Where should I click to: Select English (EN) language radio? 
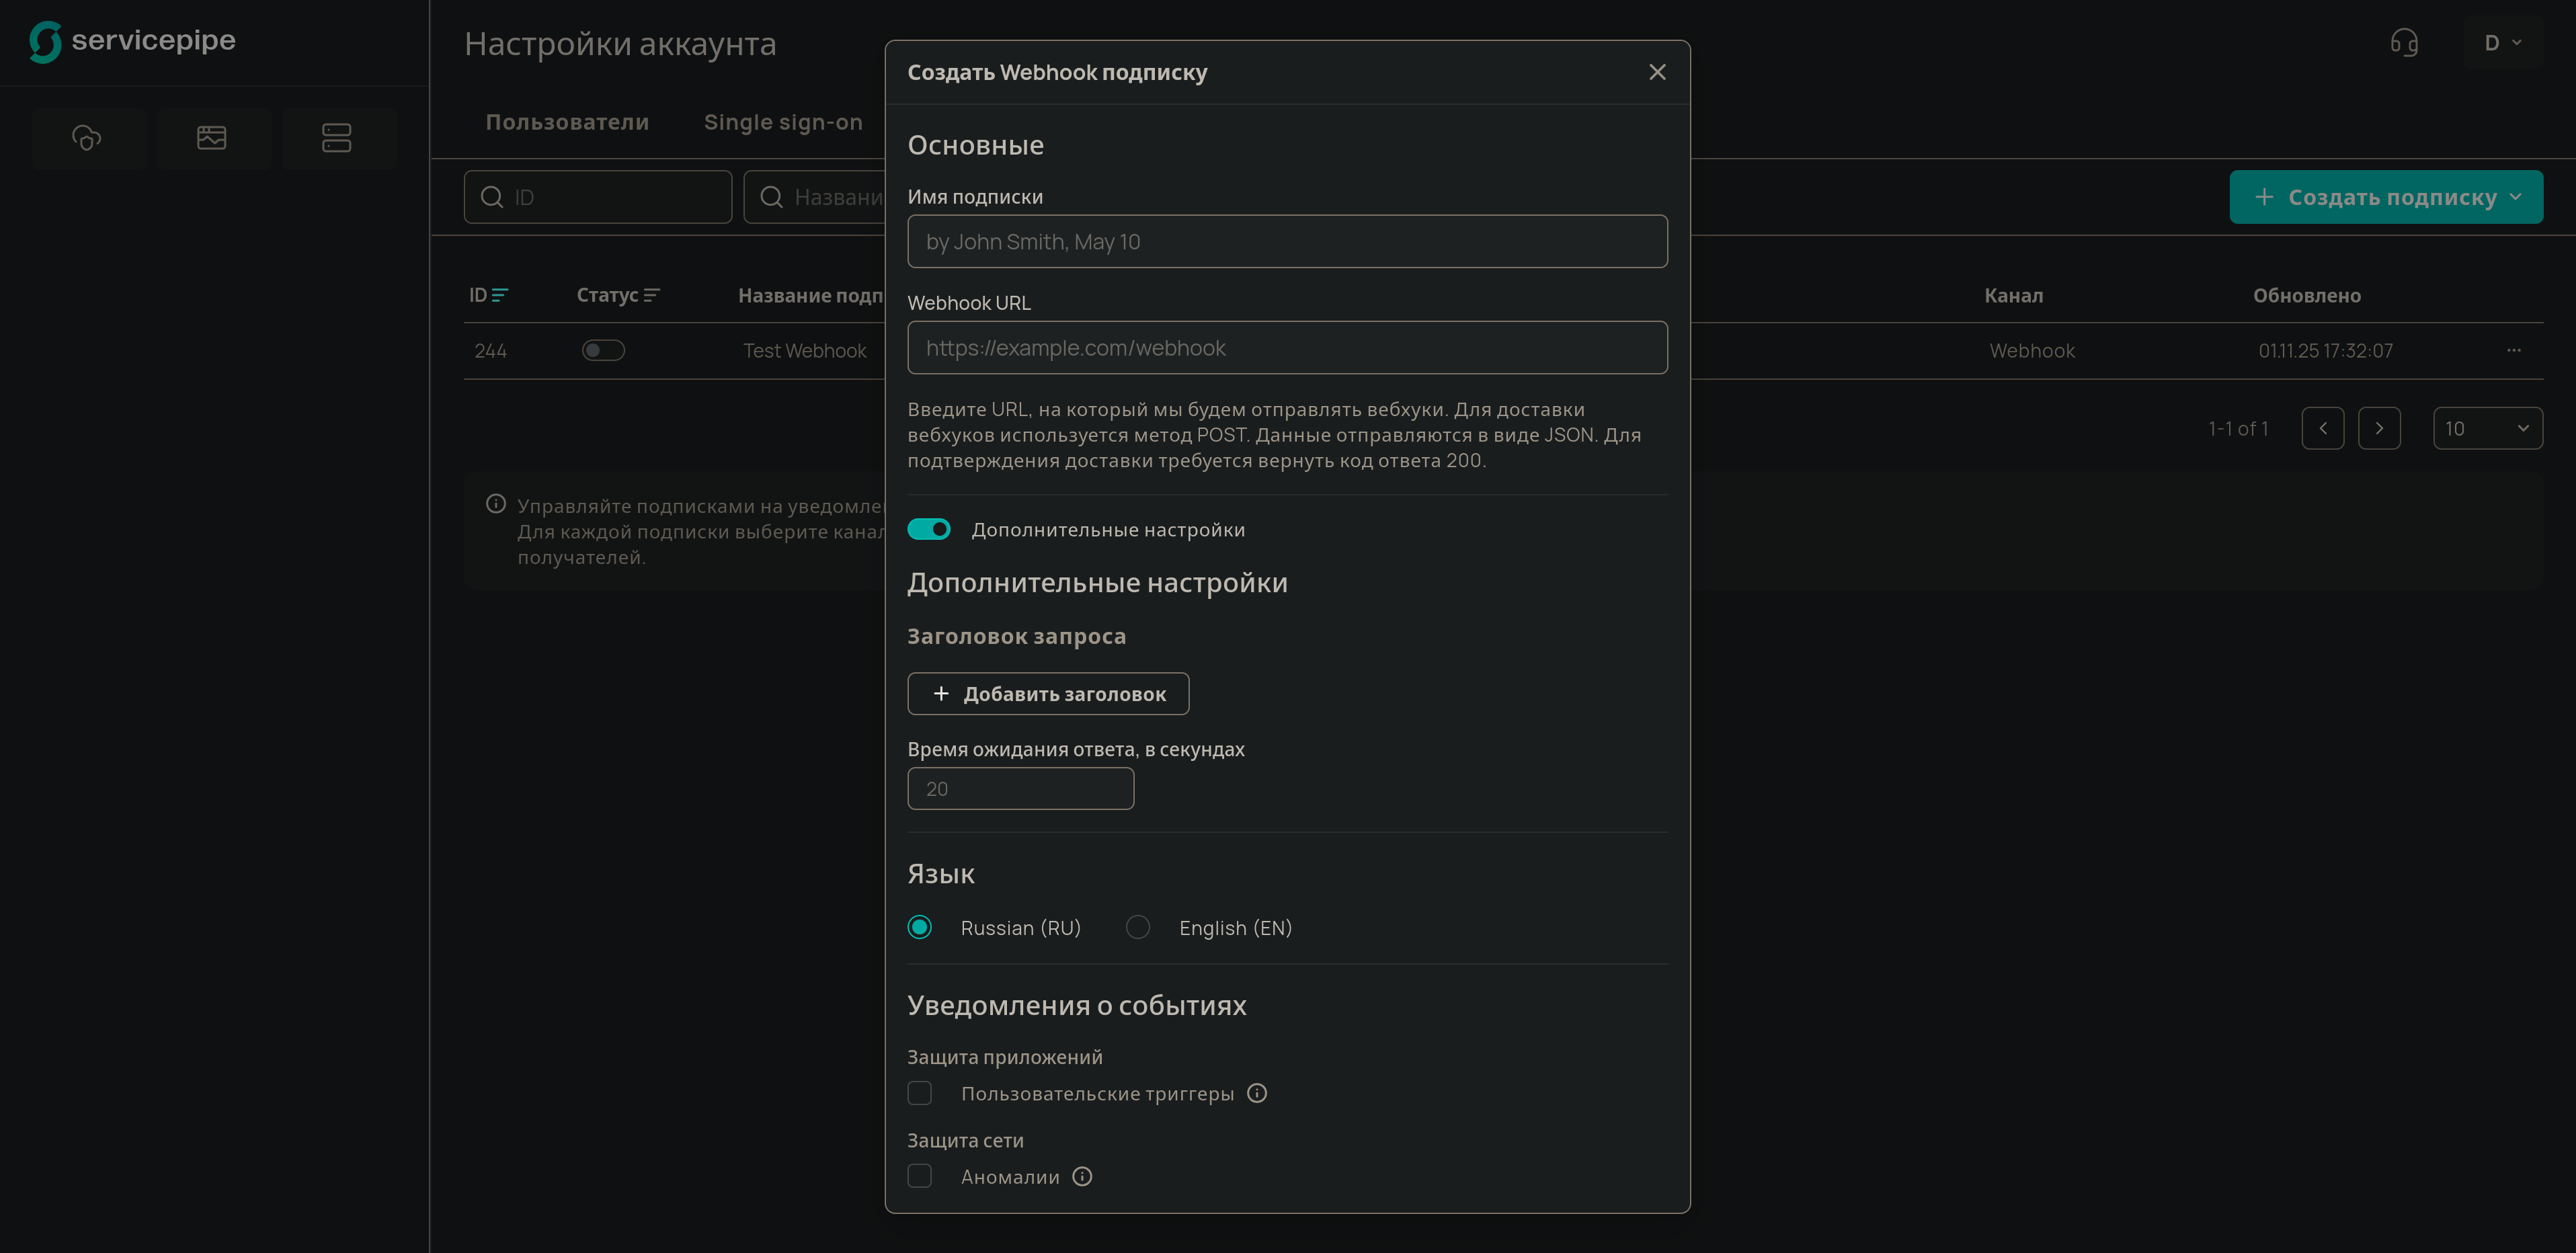pos(1137,927)
